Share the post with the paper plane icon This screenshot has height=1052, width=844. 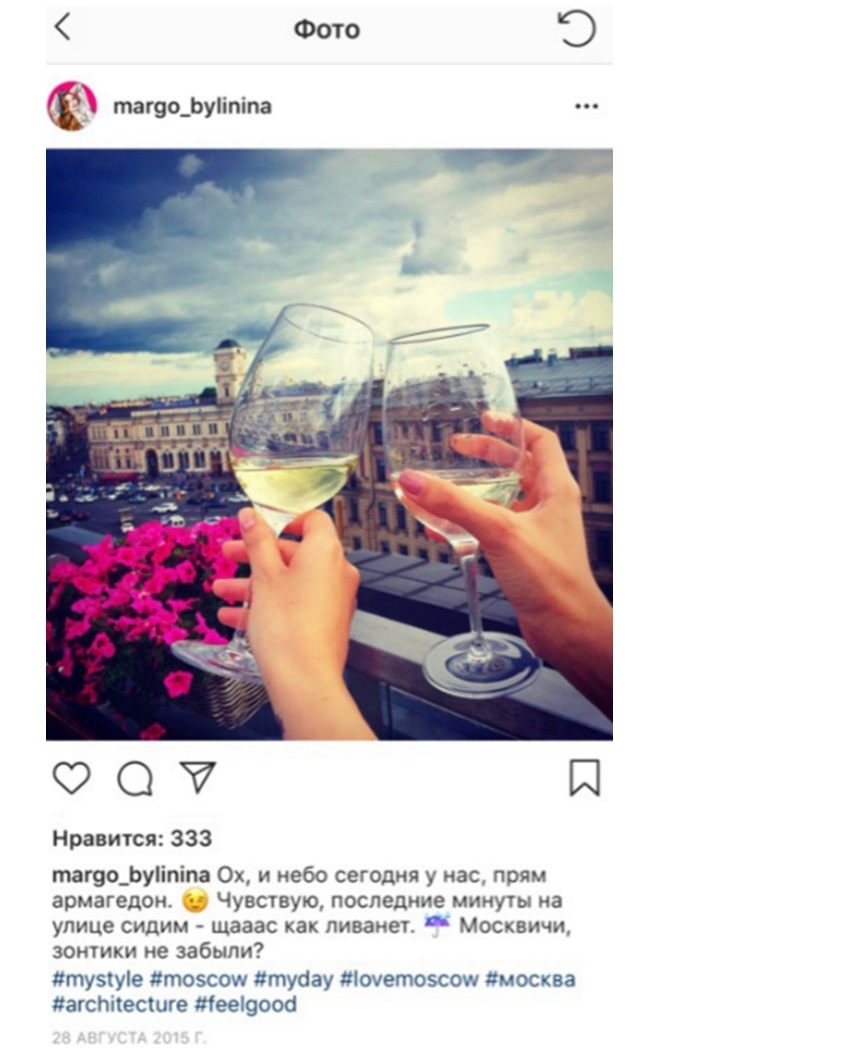click(x=198, y=777)
